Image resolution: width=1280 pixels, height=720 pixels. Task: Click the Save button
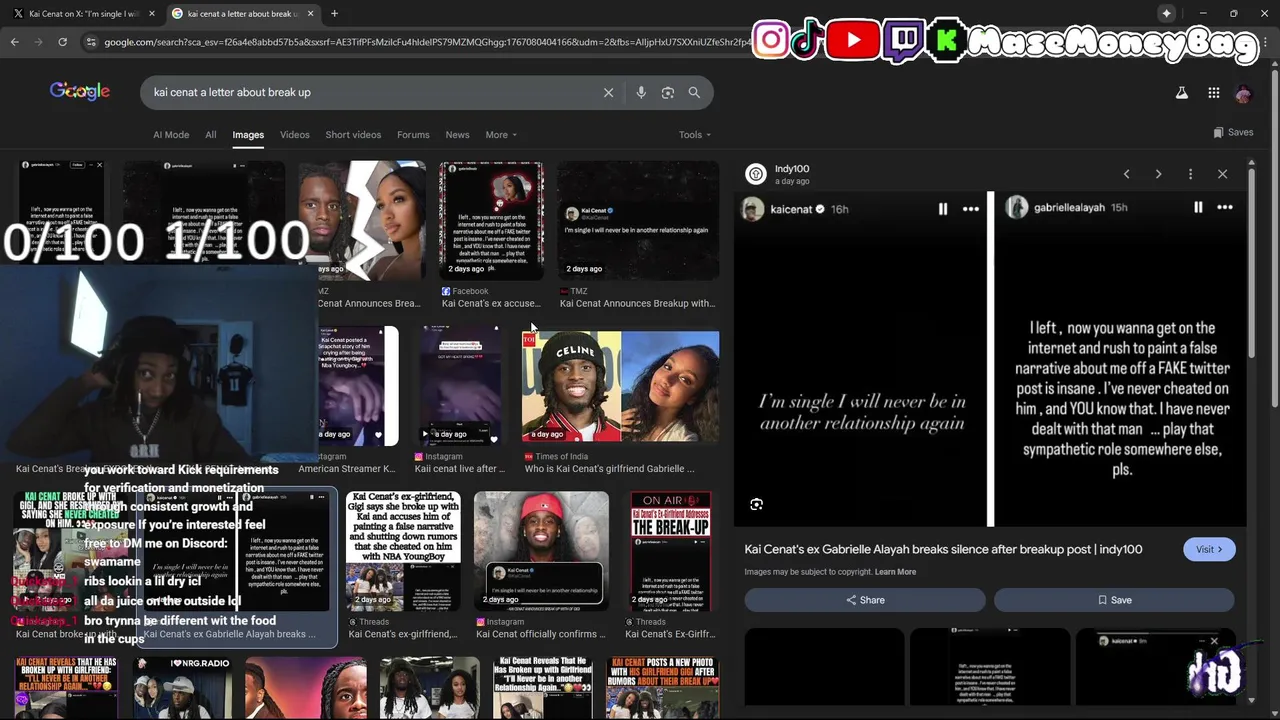tap(1114, 600)
